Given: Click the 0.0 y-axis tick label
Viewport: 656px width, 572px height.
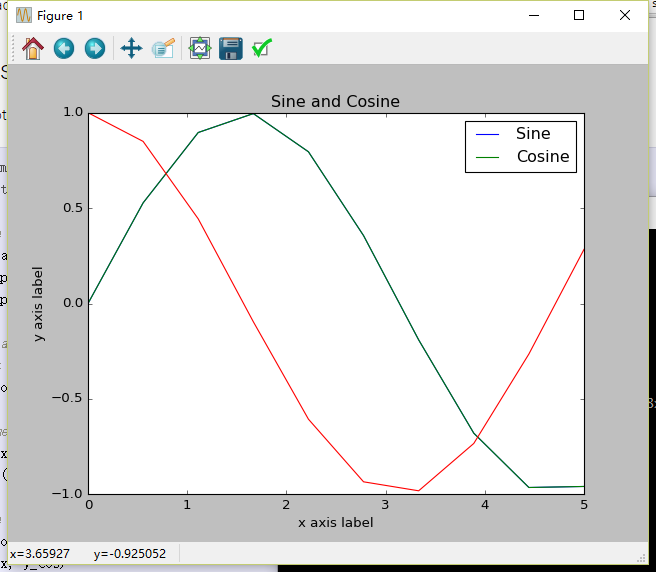Looking at the screenshot, I should [73, 303].
